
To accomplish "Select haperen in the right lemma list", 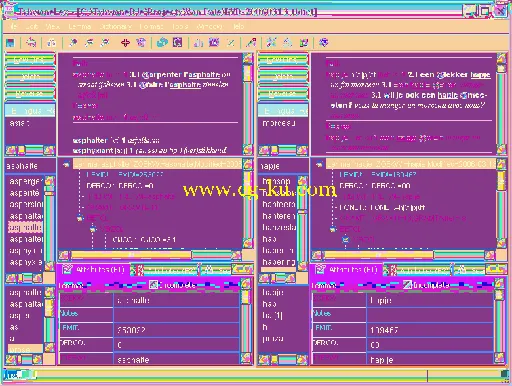I will tap(278, 250).
